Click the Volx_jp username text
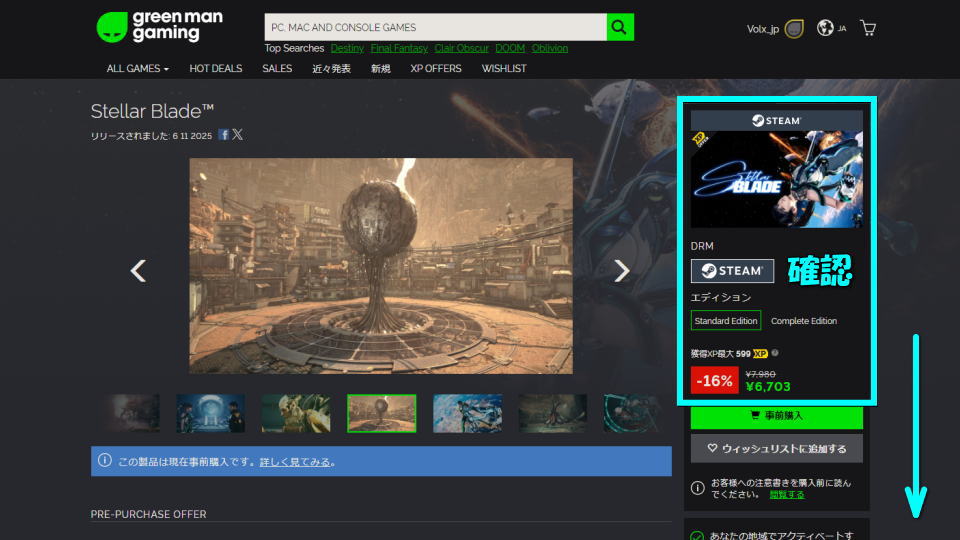The width and height of the screenshot is (960, 540). [763, 29]
